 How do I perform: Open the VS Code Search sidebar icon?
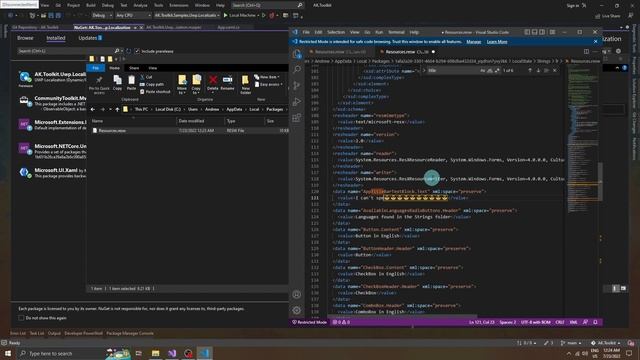pyautogui.click(x=297, y=69)
